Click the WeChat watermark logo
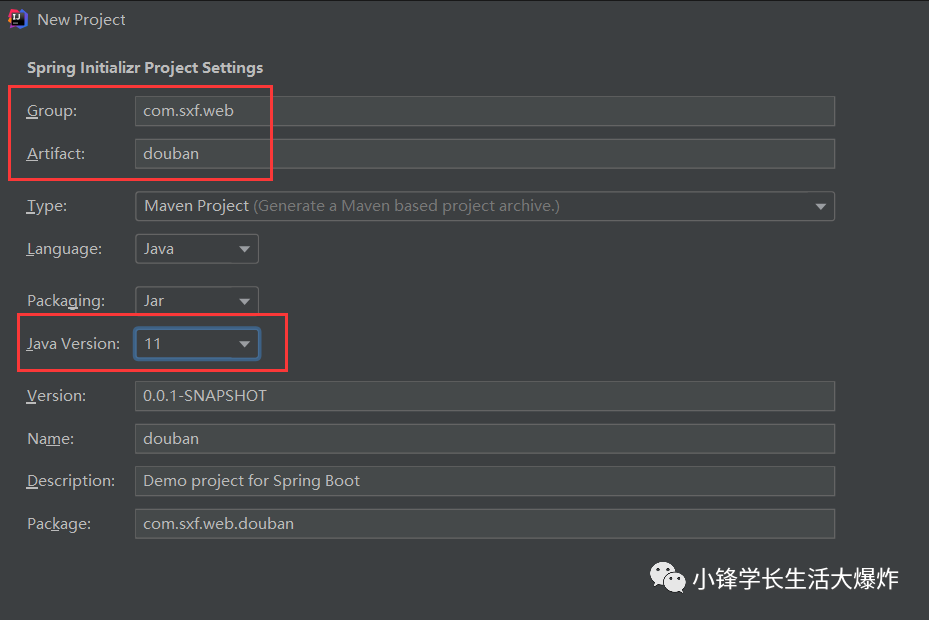The height and width of the screenshot is (620, 929). 667,577
